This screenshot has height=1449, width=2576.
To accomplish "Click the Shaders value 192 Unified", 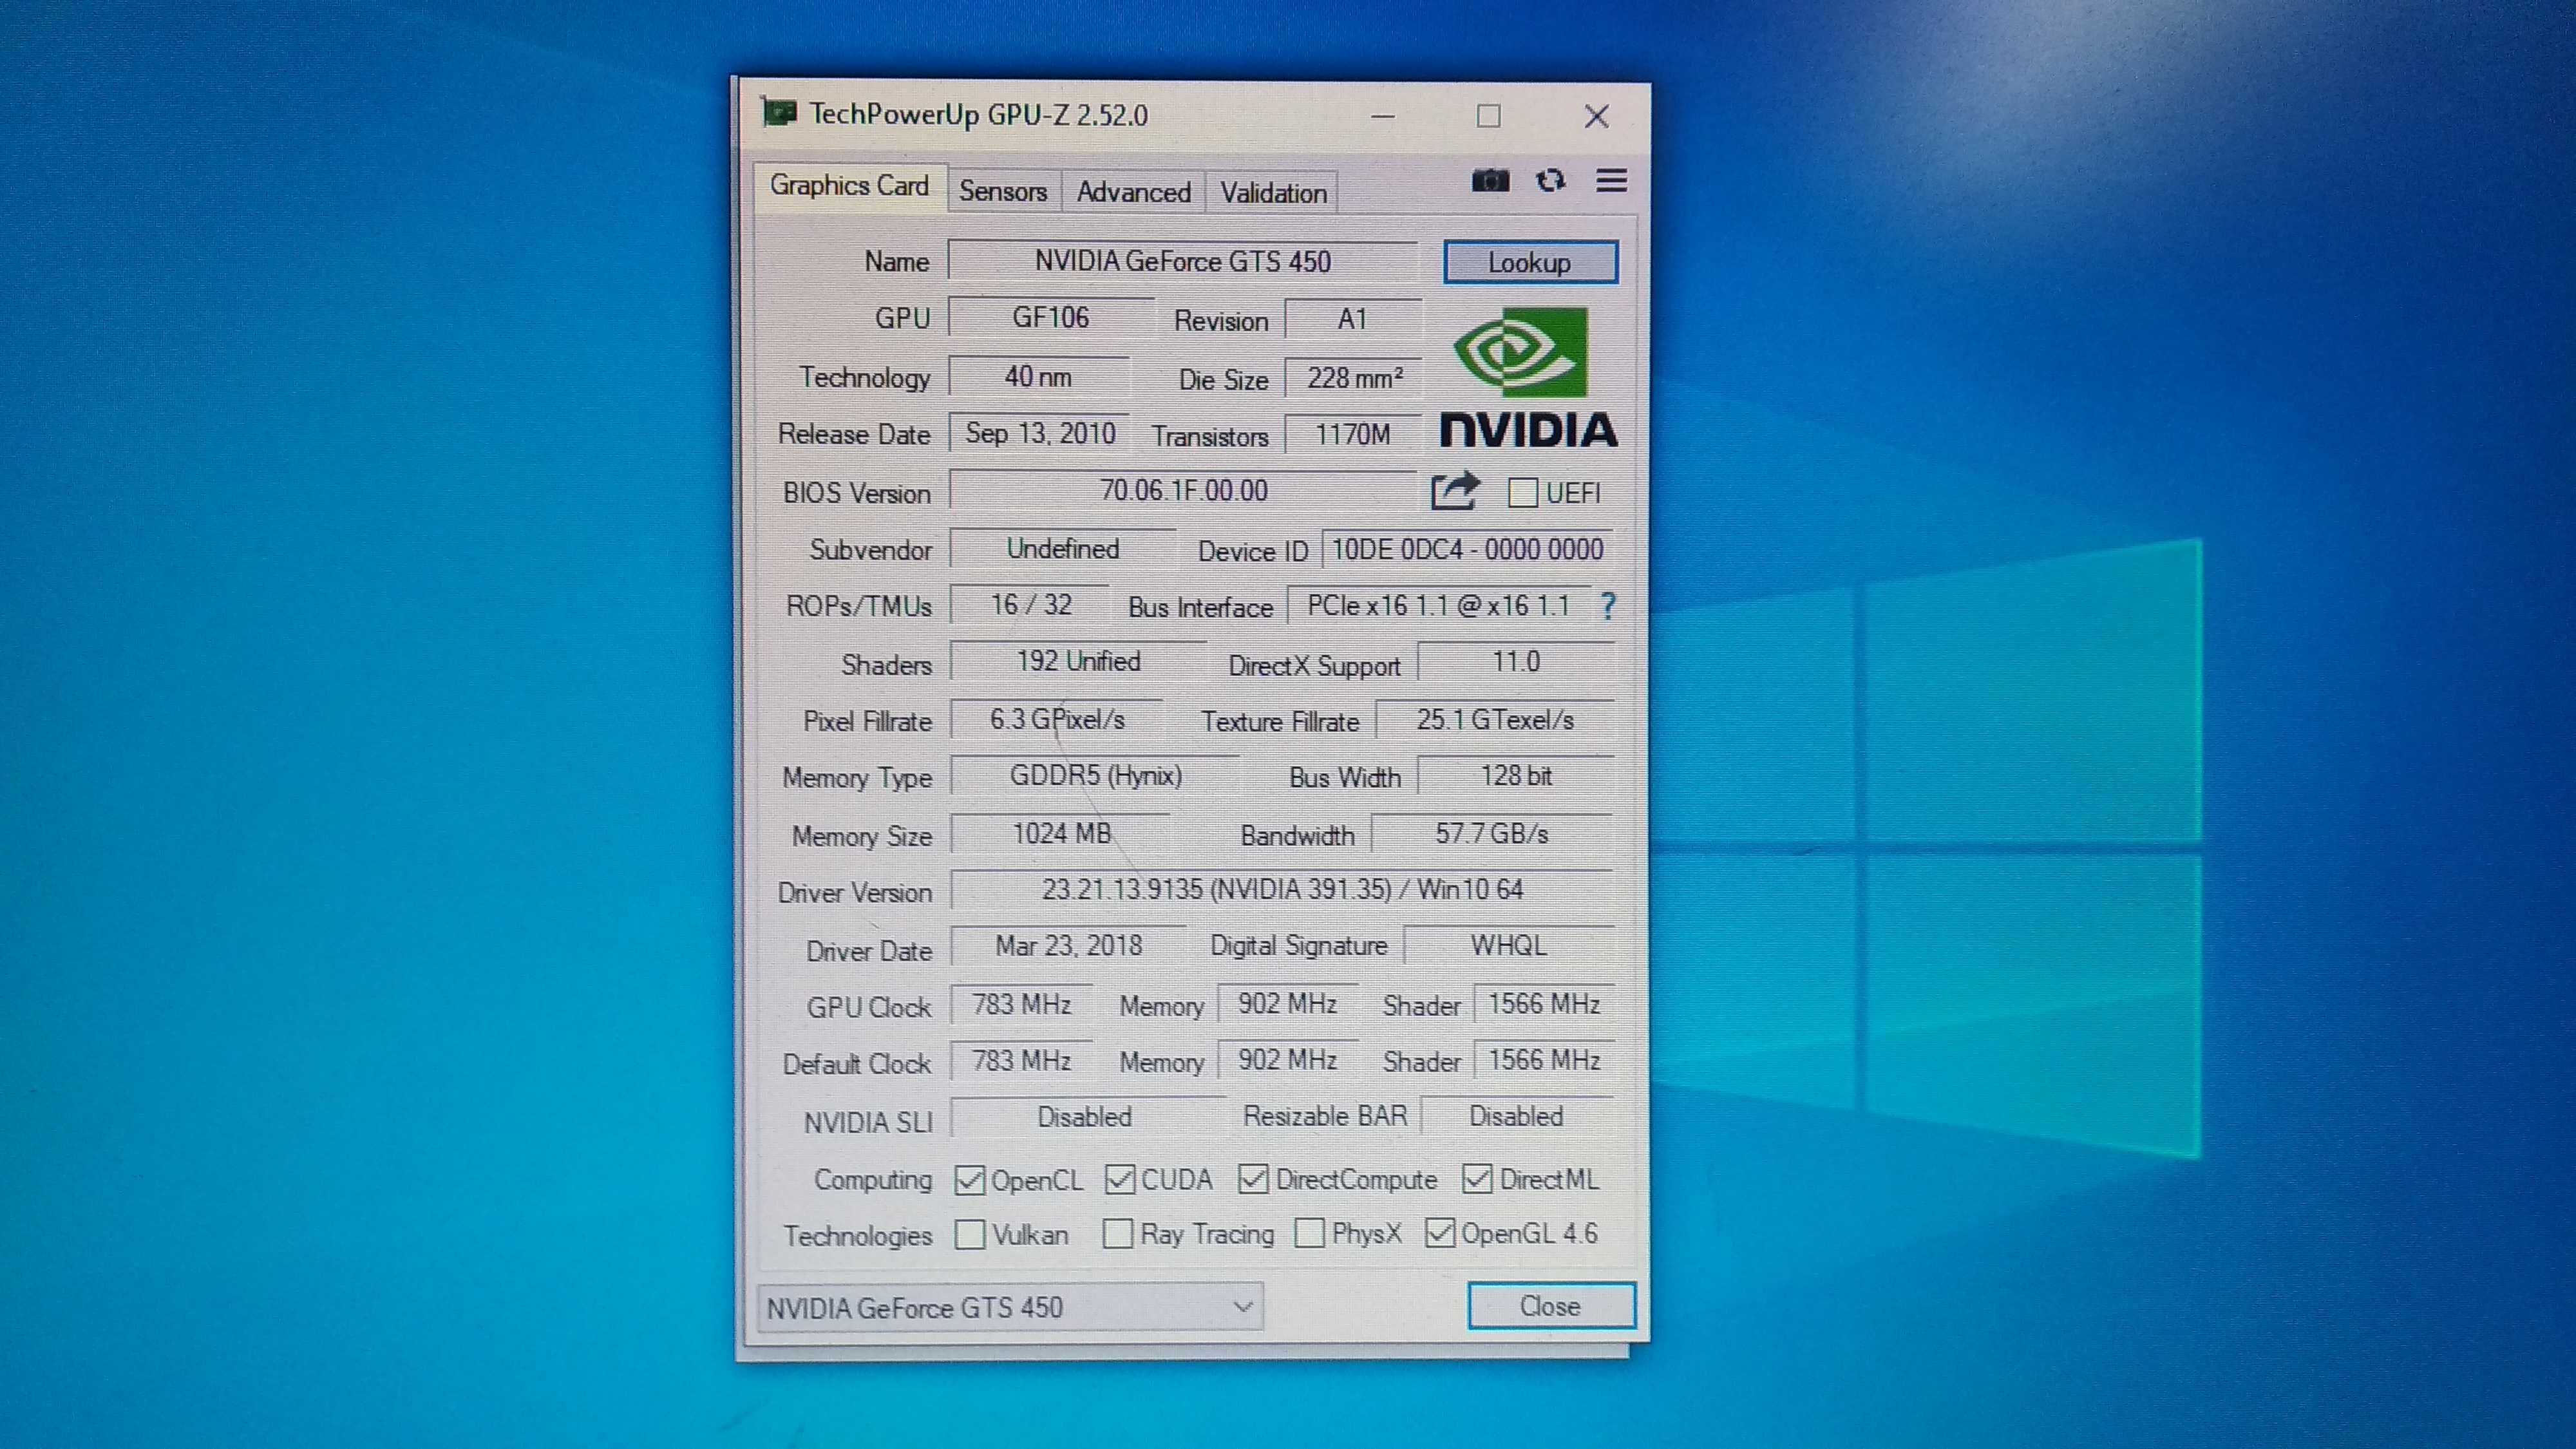I will [x=1078, y=662].
